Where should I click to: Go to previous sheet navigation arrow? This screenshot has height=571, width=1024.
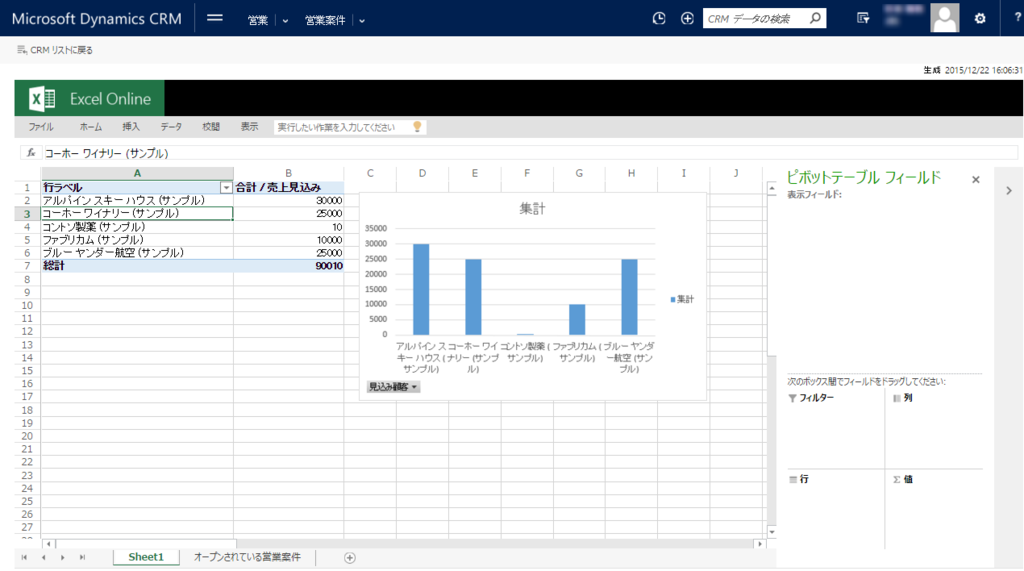point(44,557)
